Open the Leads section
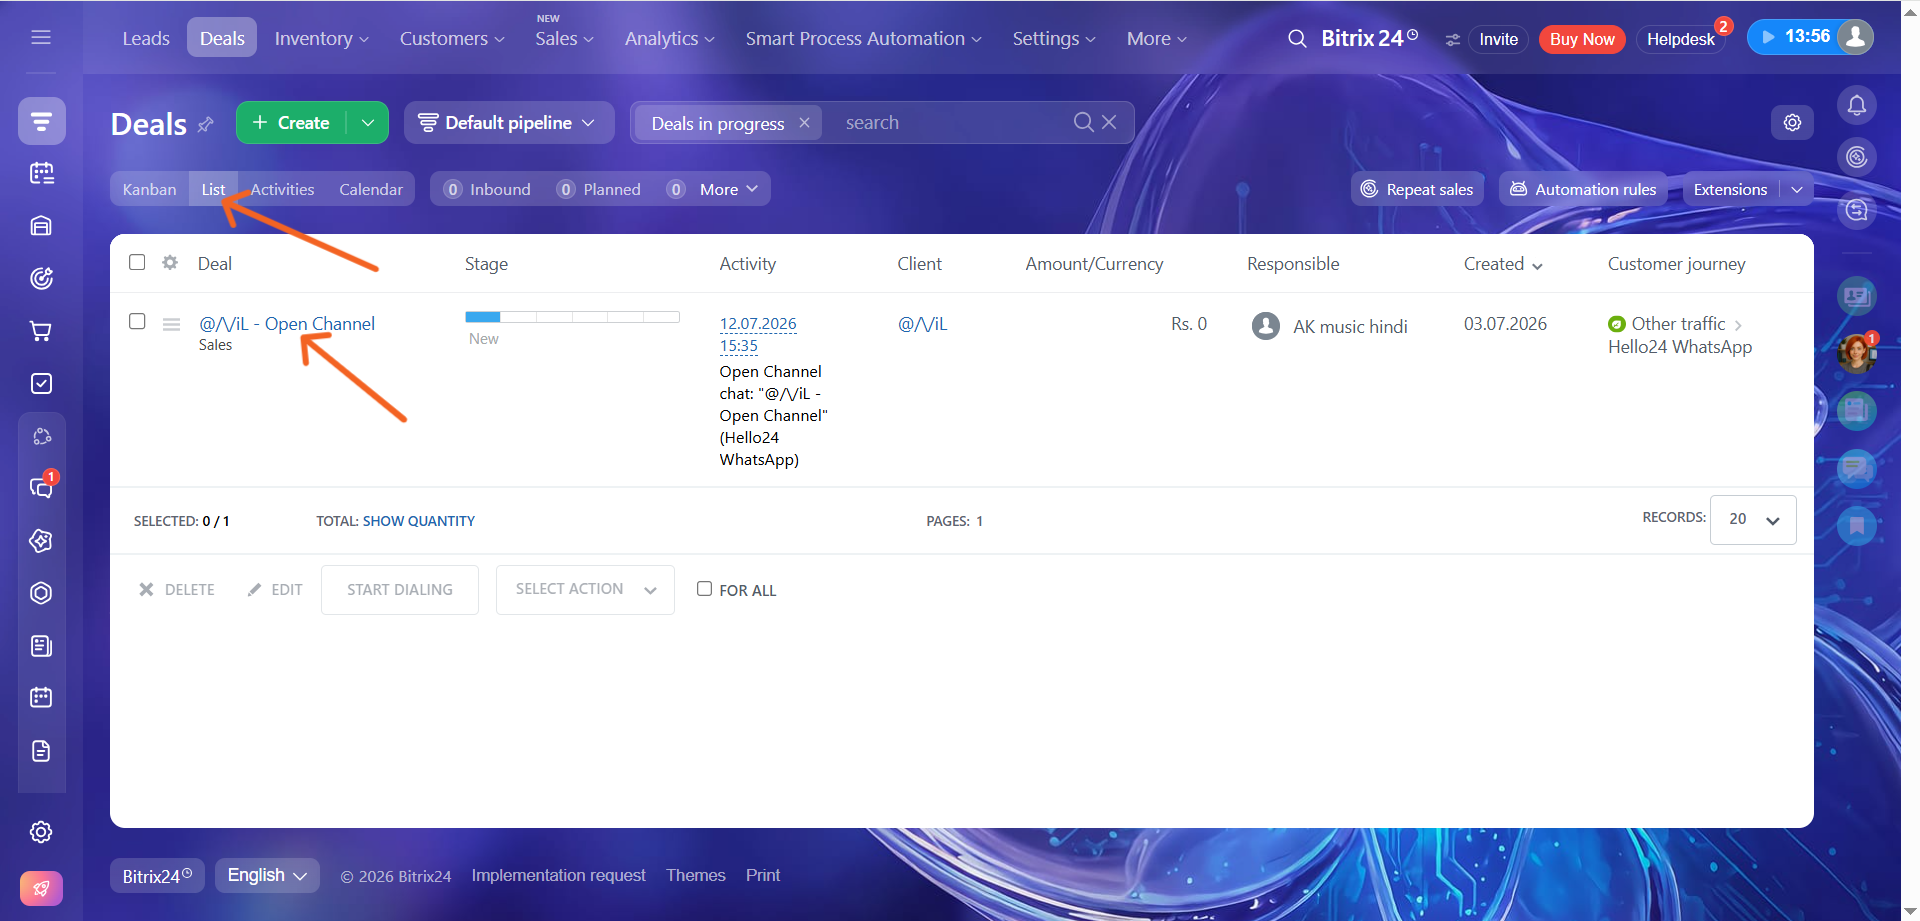This screenshot has height=921, width=1920. tap(146, 38)
